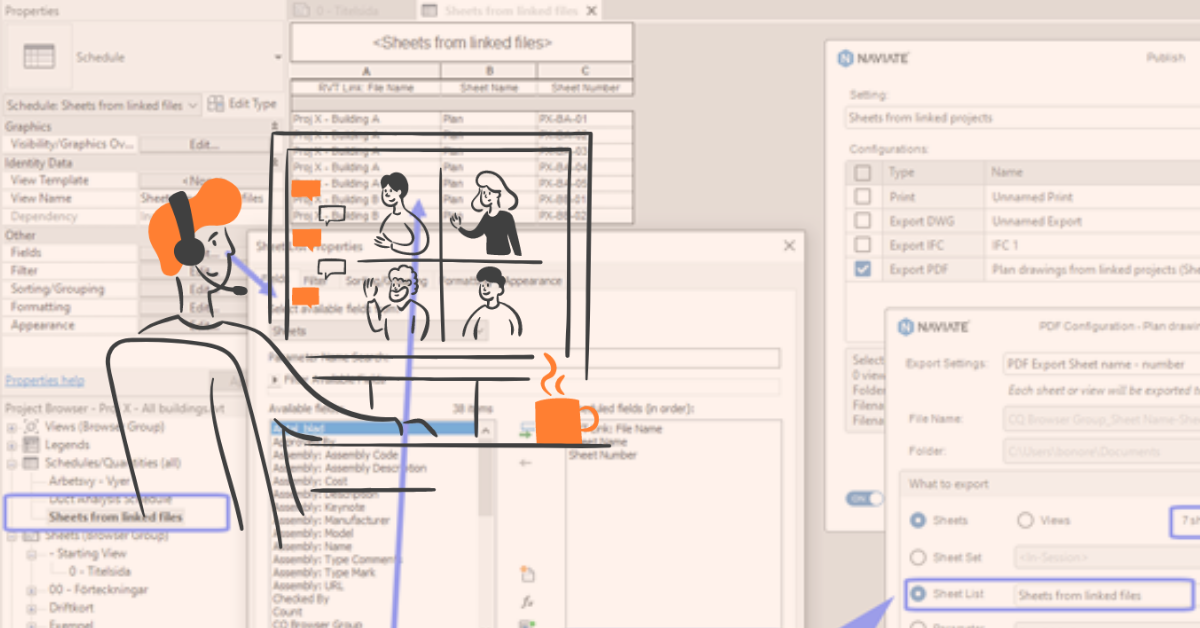Screen dimensions: 1200x628
Task: Open the Sorting/Grouping tab in Schedule Properties
Action: pos(385,281)
